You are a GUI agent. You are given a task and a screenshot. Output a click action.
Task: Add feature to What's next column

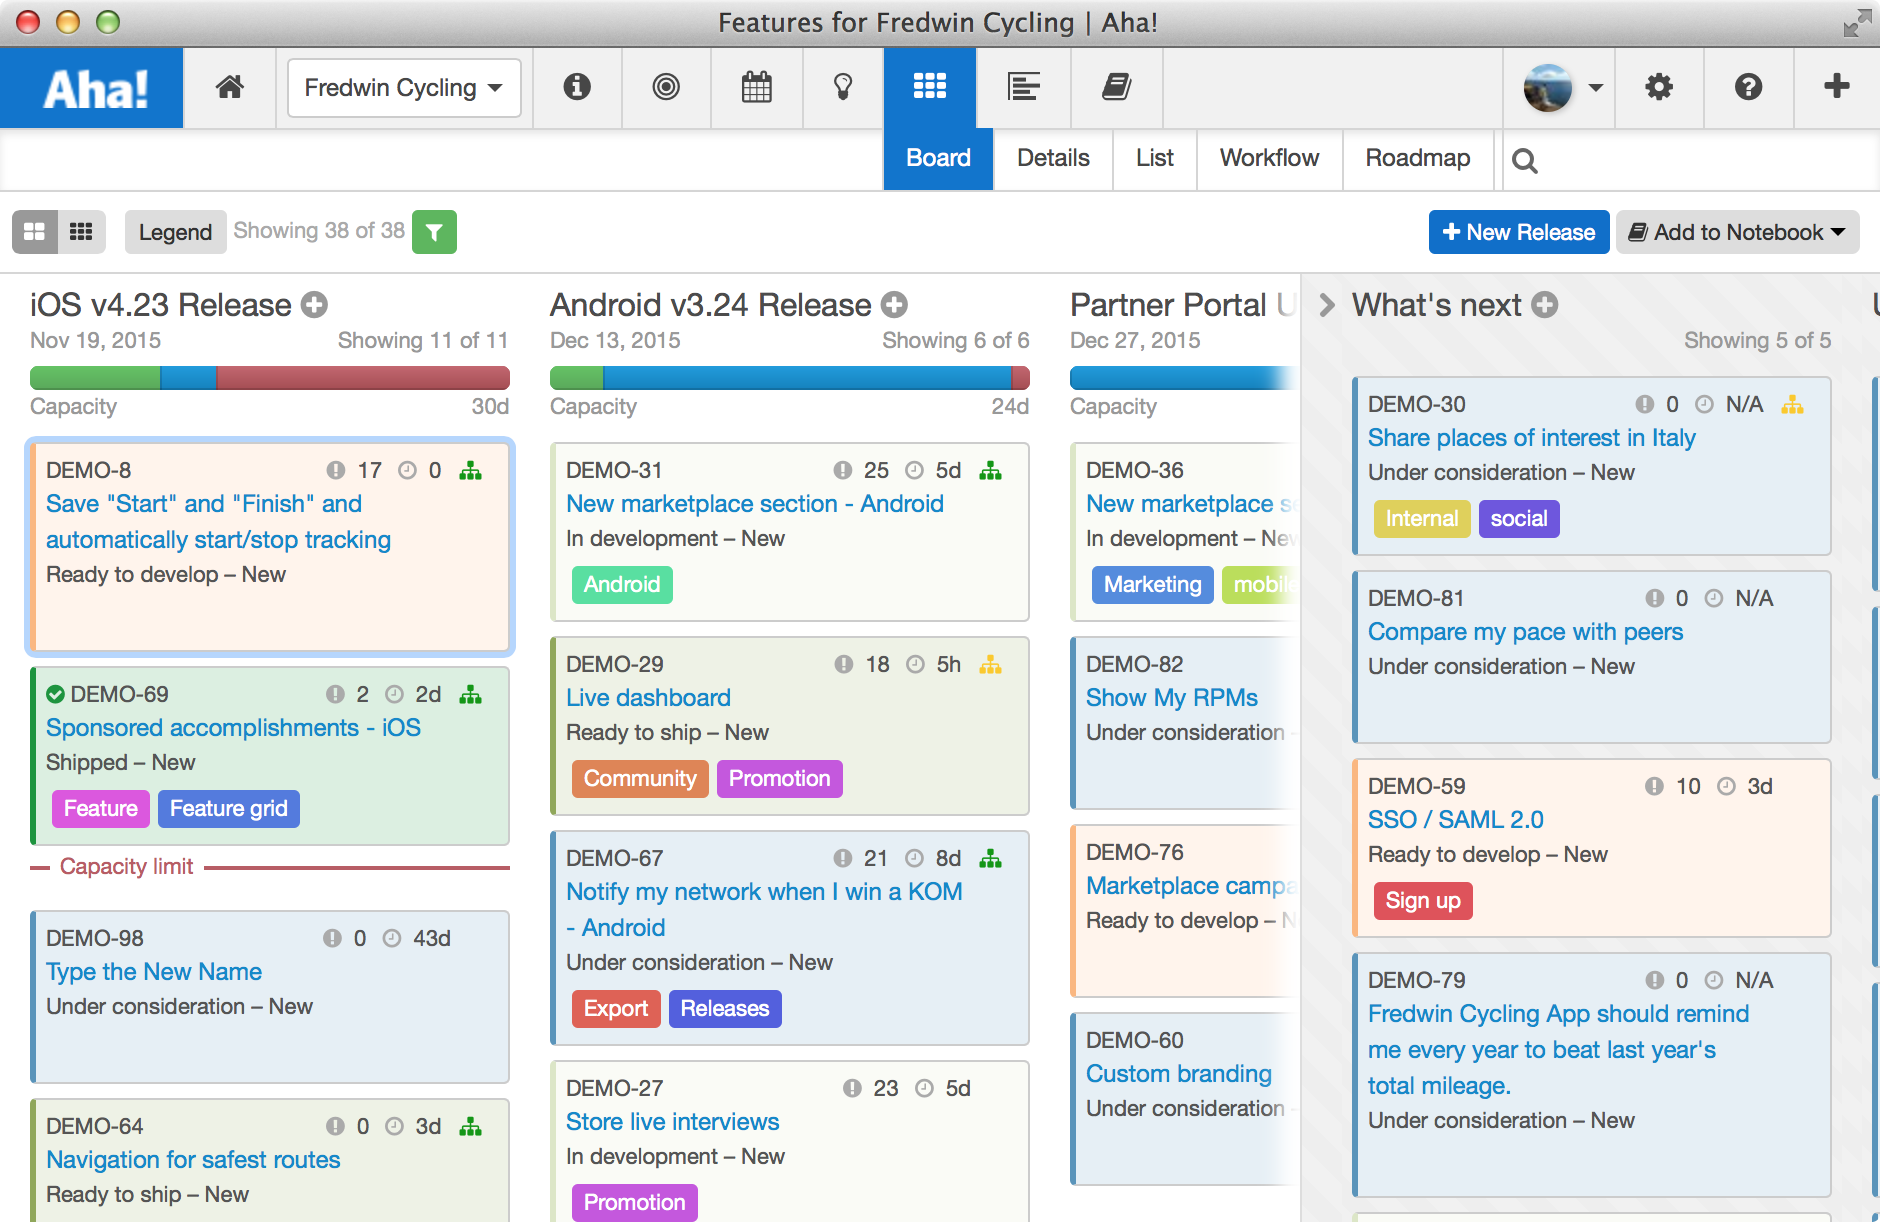(1545, 305)
